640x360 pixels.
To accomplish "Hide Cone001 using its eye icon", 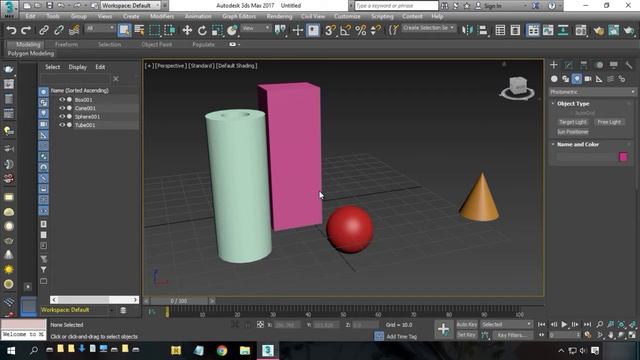I will click(x=62, y=108).
